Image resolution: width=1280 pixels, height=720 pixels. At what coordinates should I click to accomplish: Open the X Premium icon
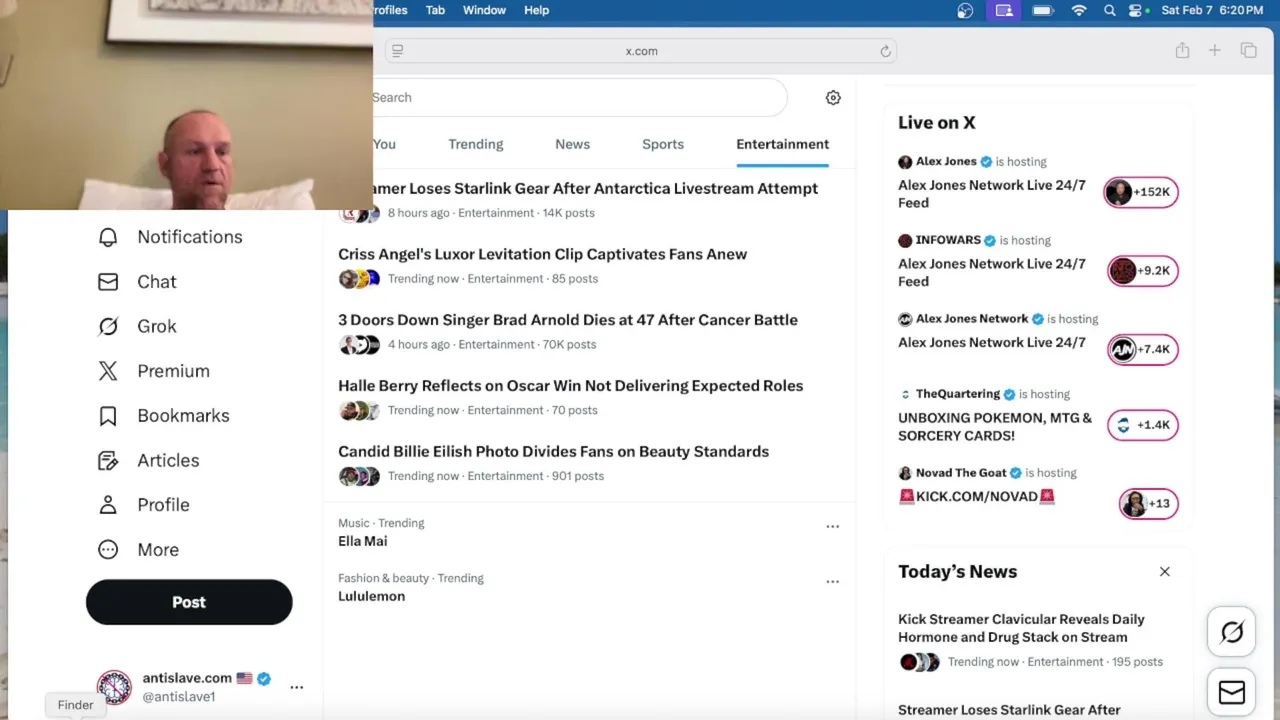(x=108, y=371)
